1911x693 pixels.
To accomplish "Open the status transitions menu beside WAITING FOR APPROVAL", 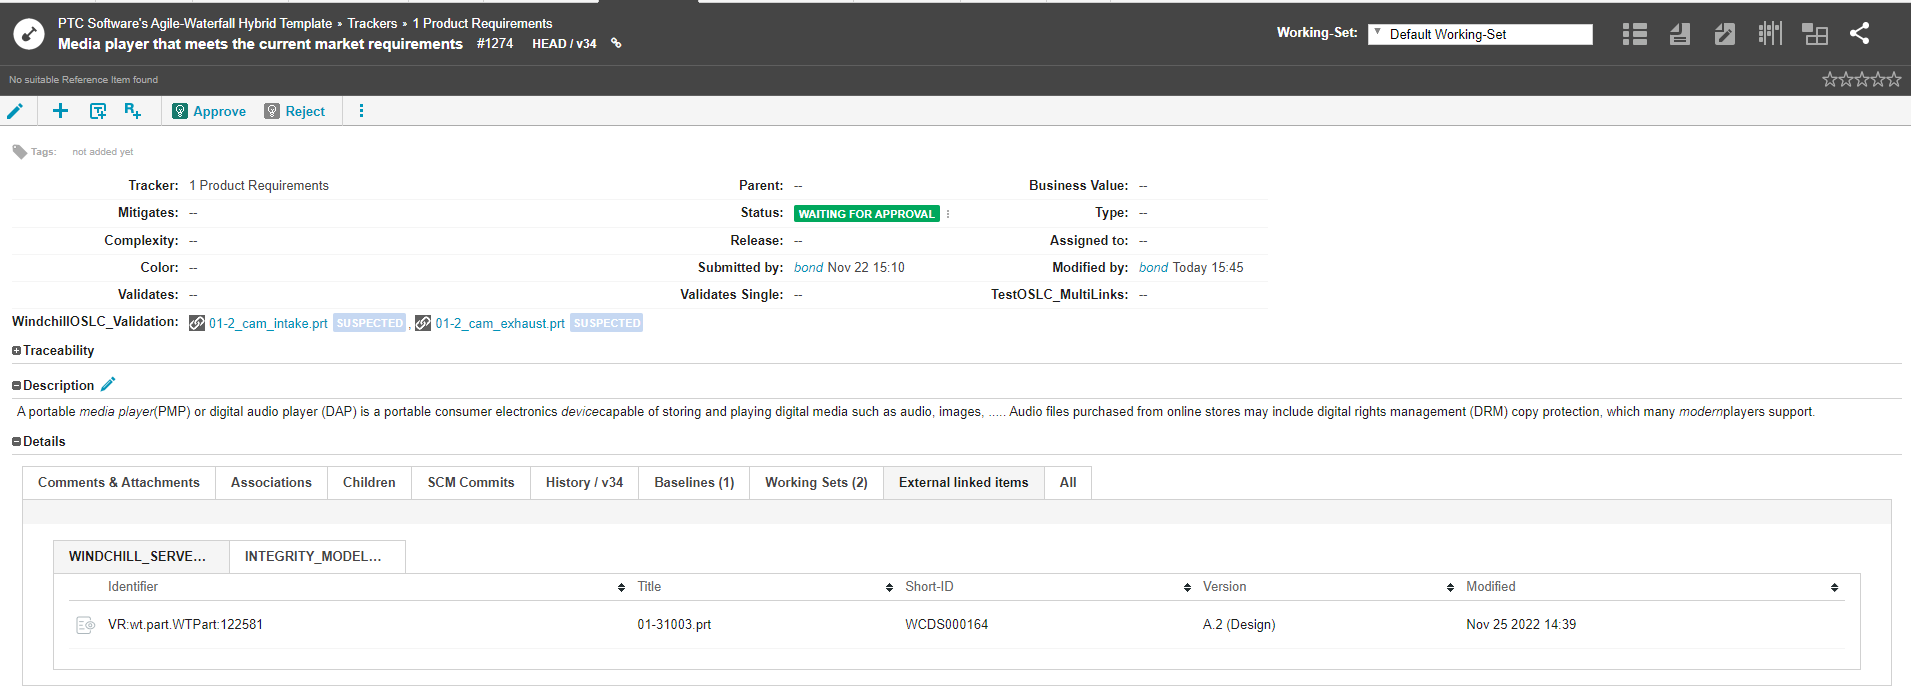I will (x=948, y=214).
